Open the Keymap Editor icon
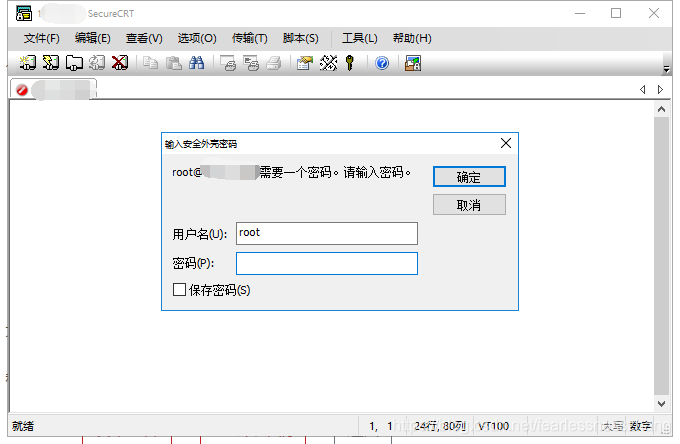 (x=328, y=63)
